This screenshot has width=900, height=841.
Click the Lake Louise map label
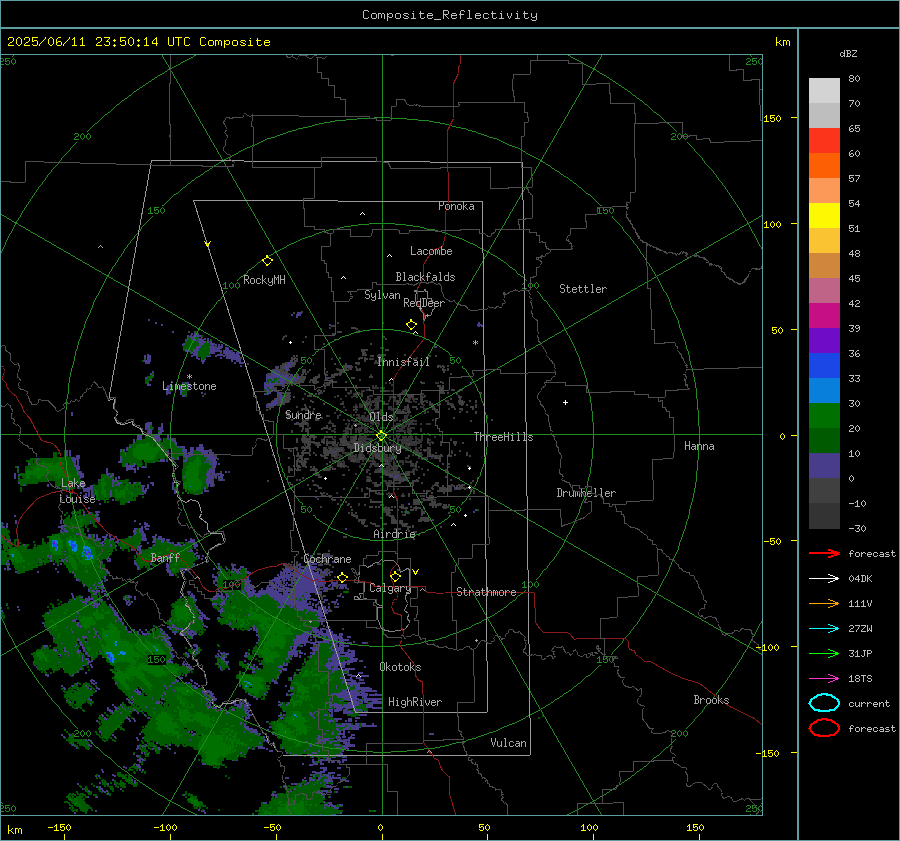[77, 491]
